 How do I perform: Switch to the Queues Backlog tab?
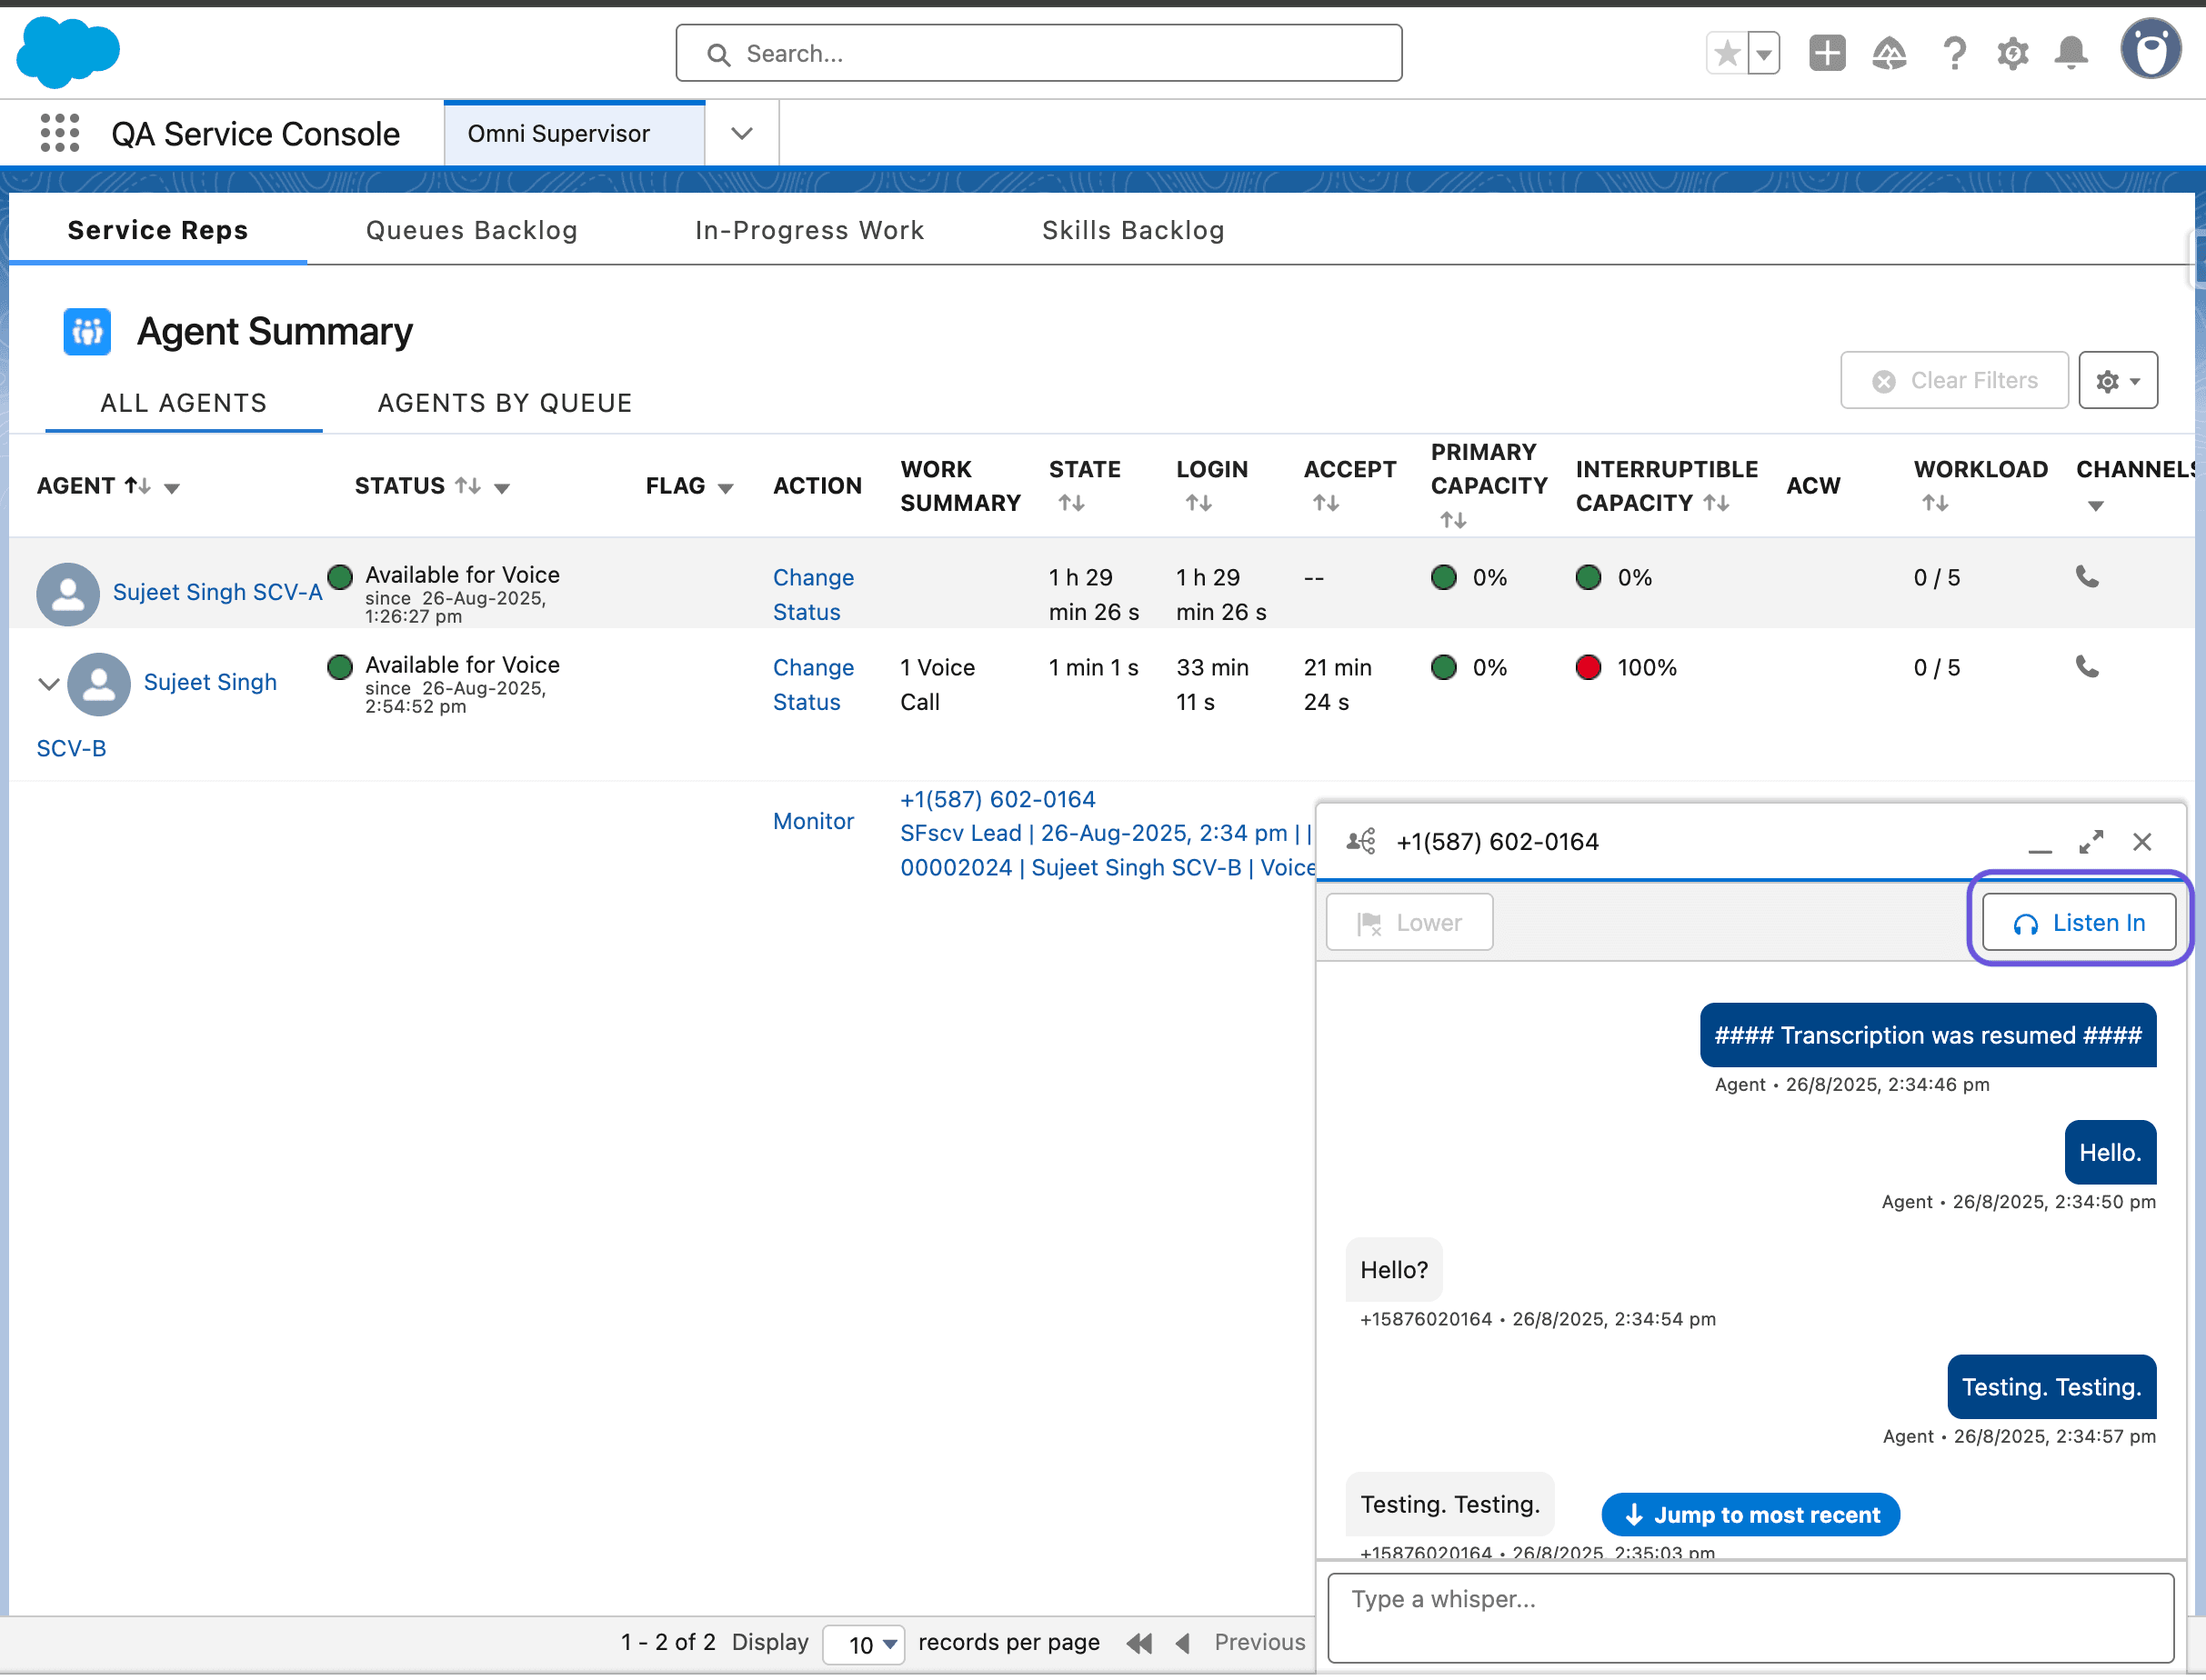pyautogui.click(x=471, y=230)
